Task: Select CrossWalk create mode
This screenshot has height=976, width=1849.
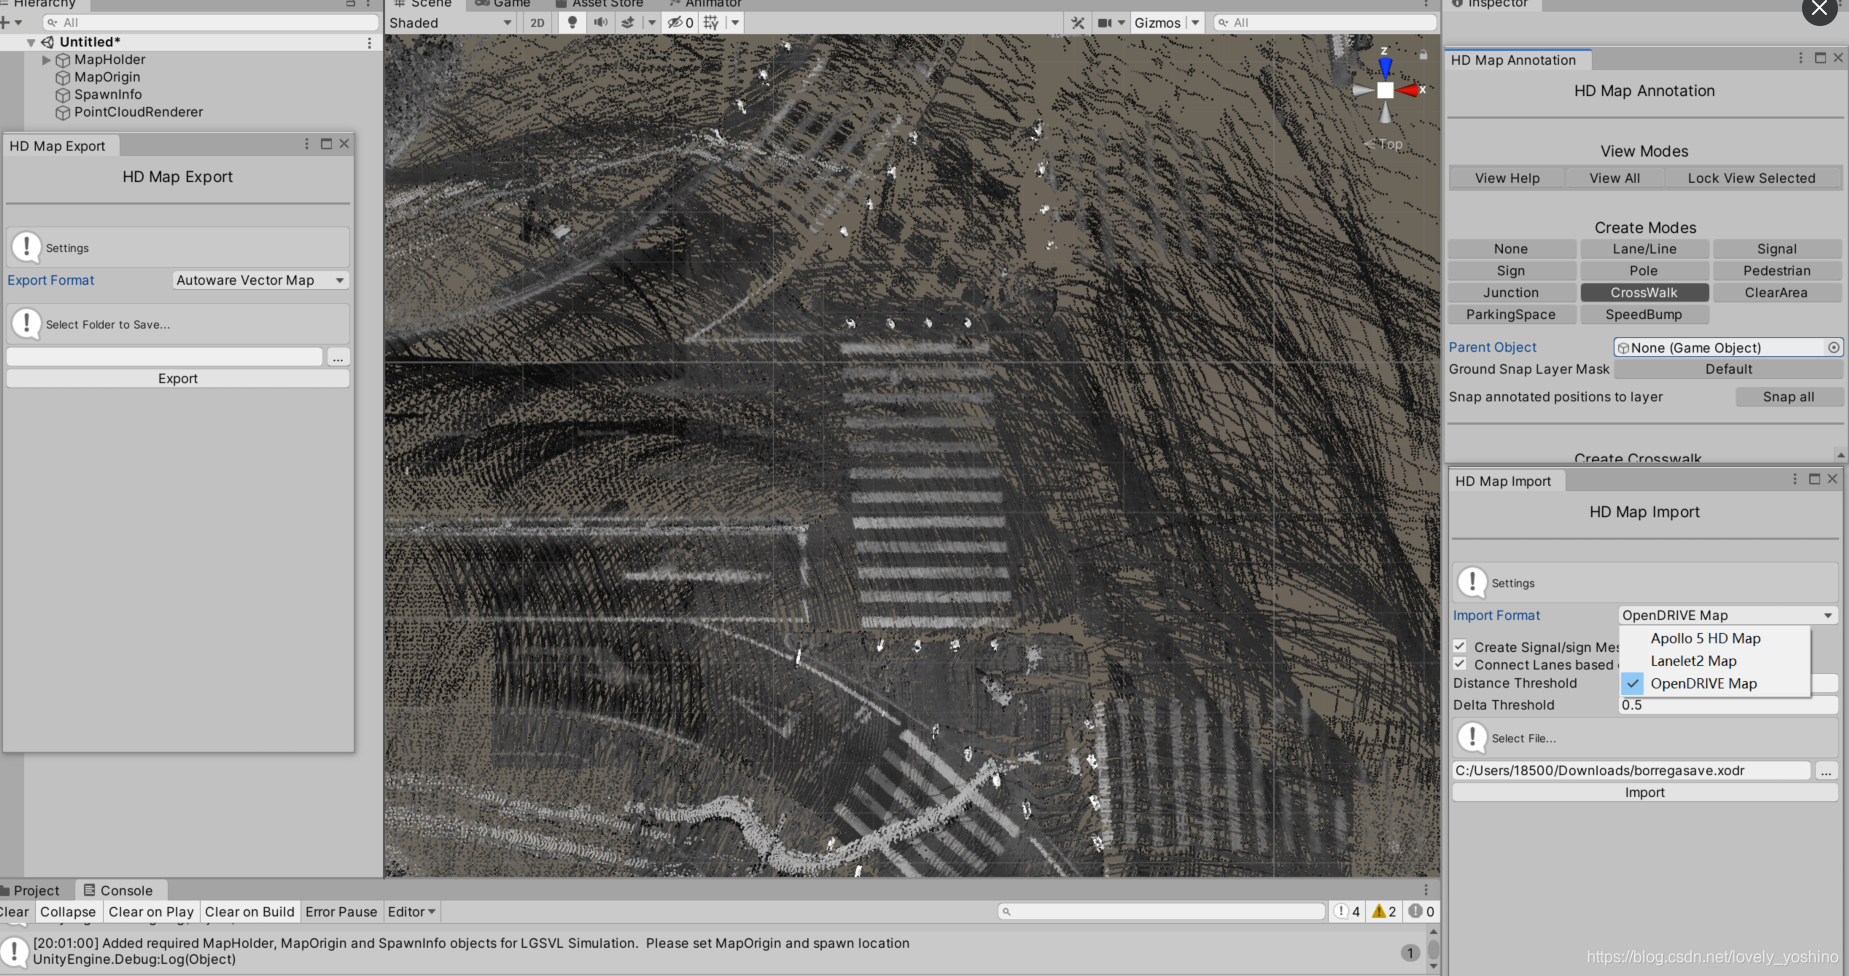Action: click(x=1644, y=293)
